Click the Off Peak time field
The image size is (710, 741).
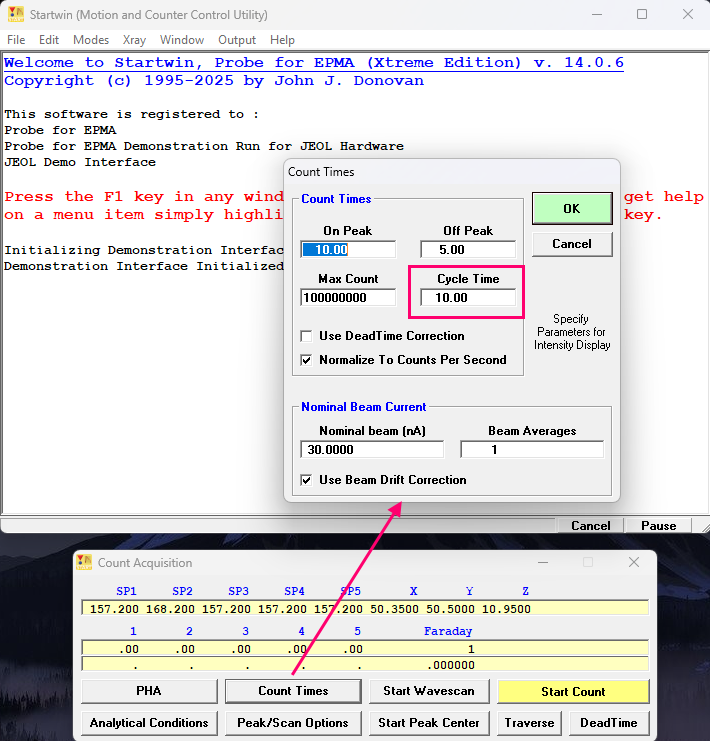click(x=467, y=250)
